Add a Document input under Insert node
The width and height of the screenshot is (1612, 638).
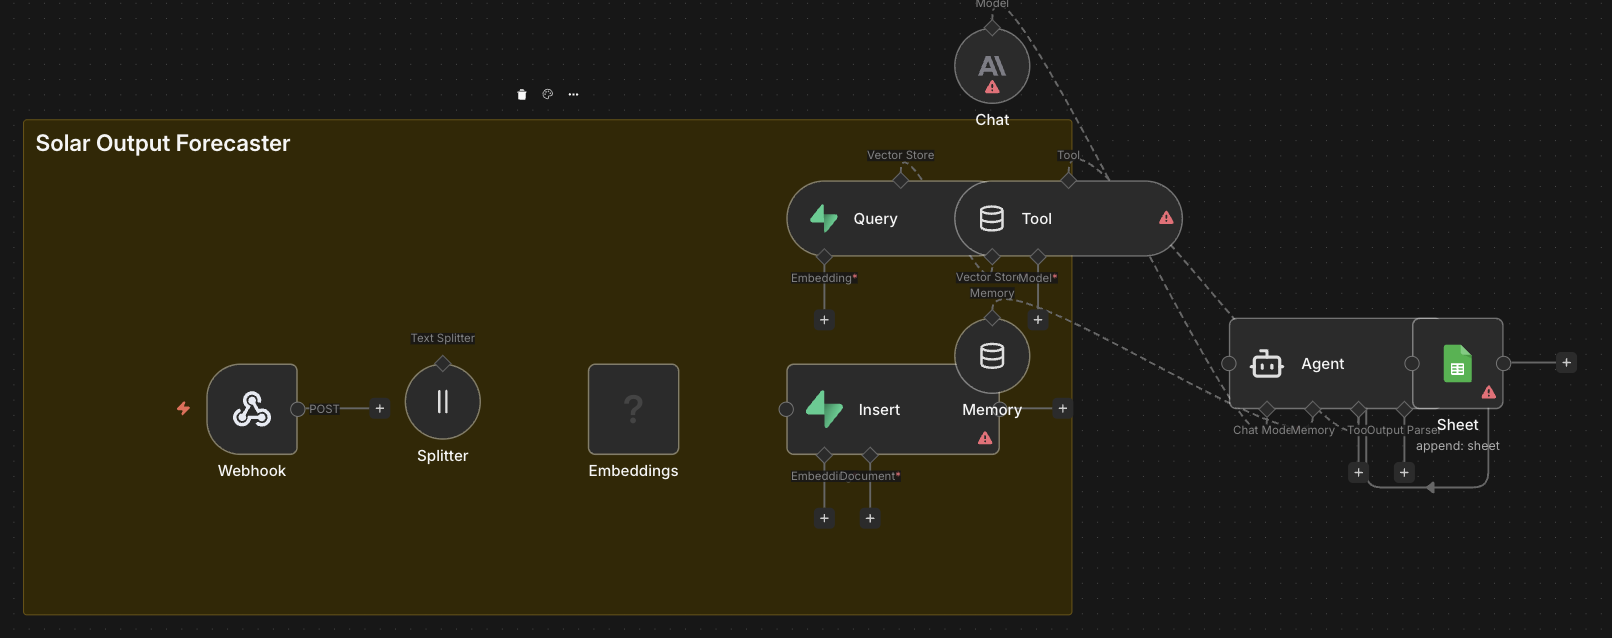point(870,518)
